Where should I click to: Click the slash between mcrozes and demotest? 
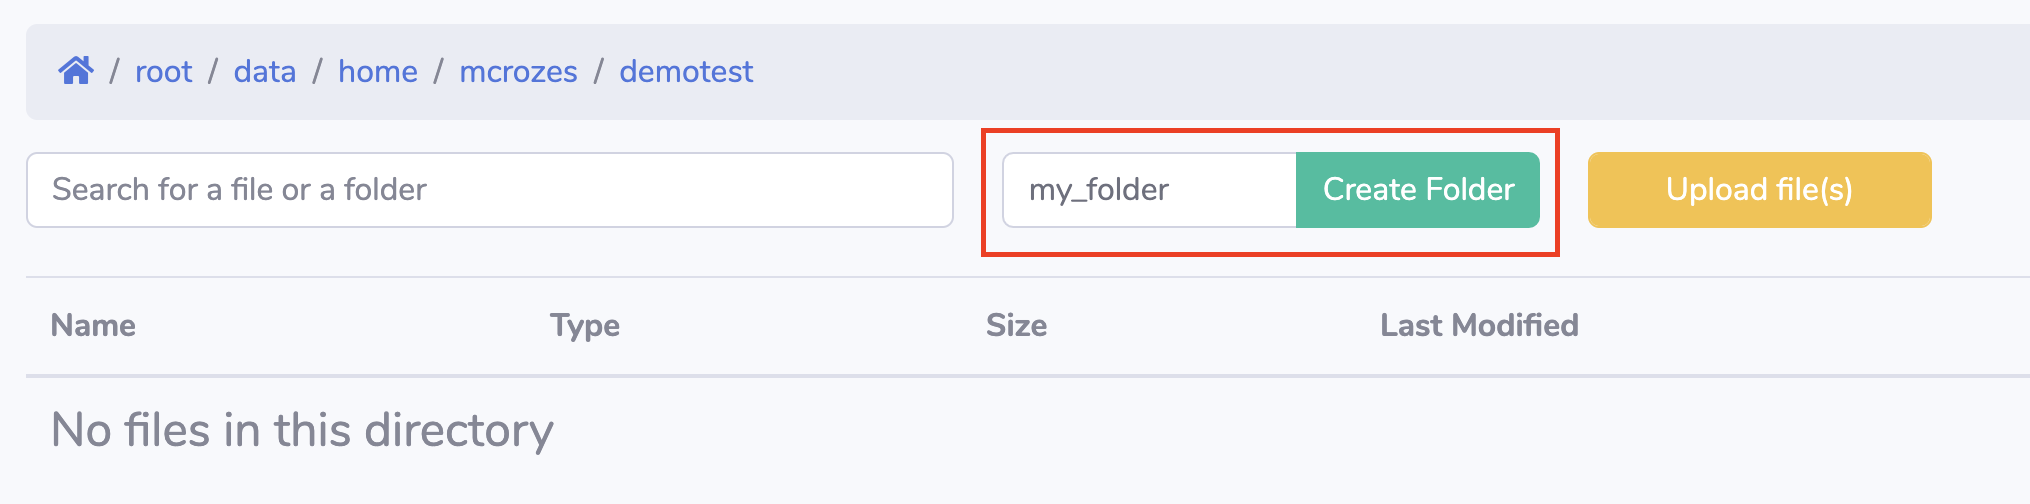598,72
